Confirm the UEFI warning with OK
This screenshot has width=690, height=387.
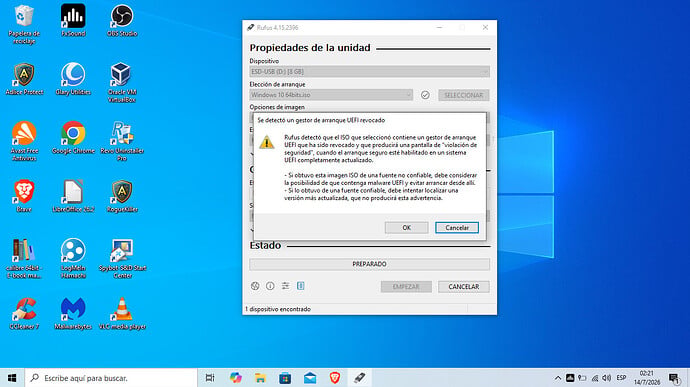406,228
